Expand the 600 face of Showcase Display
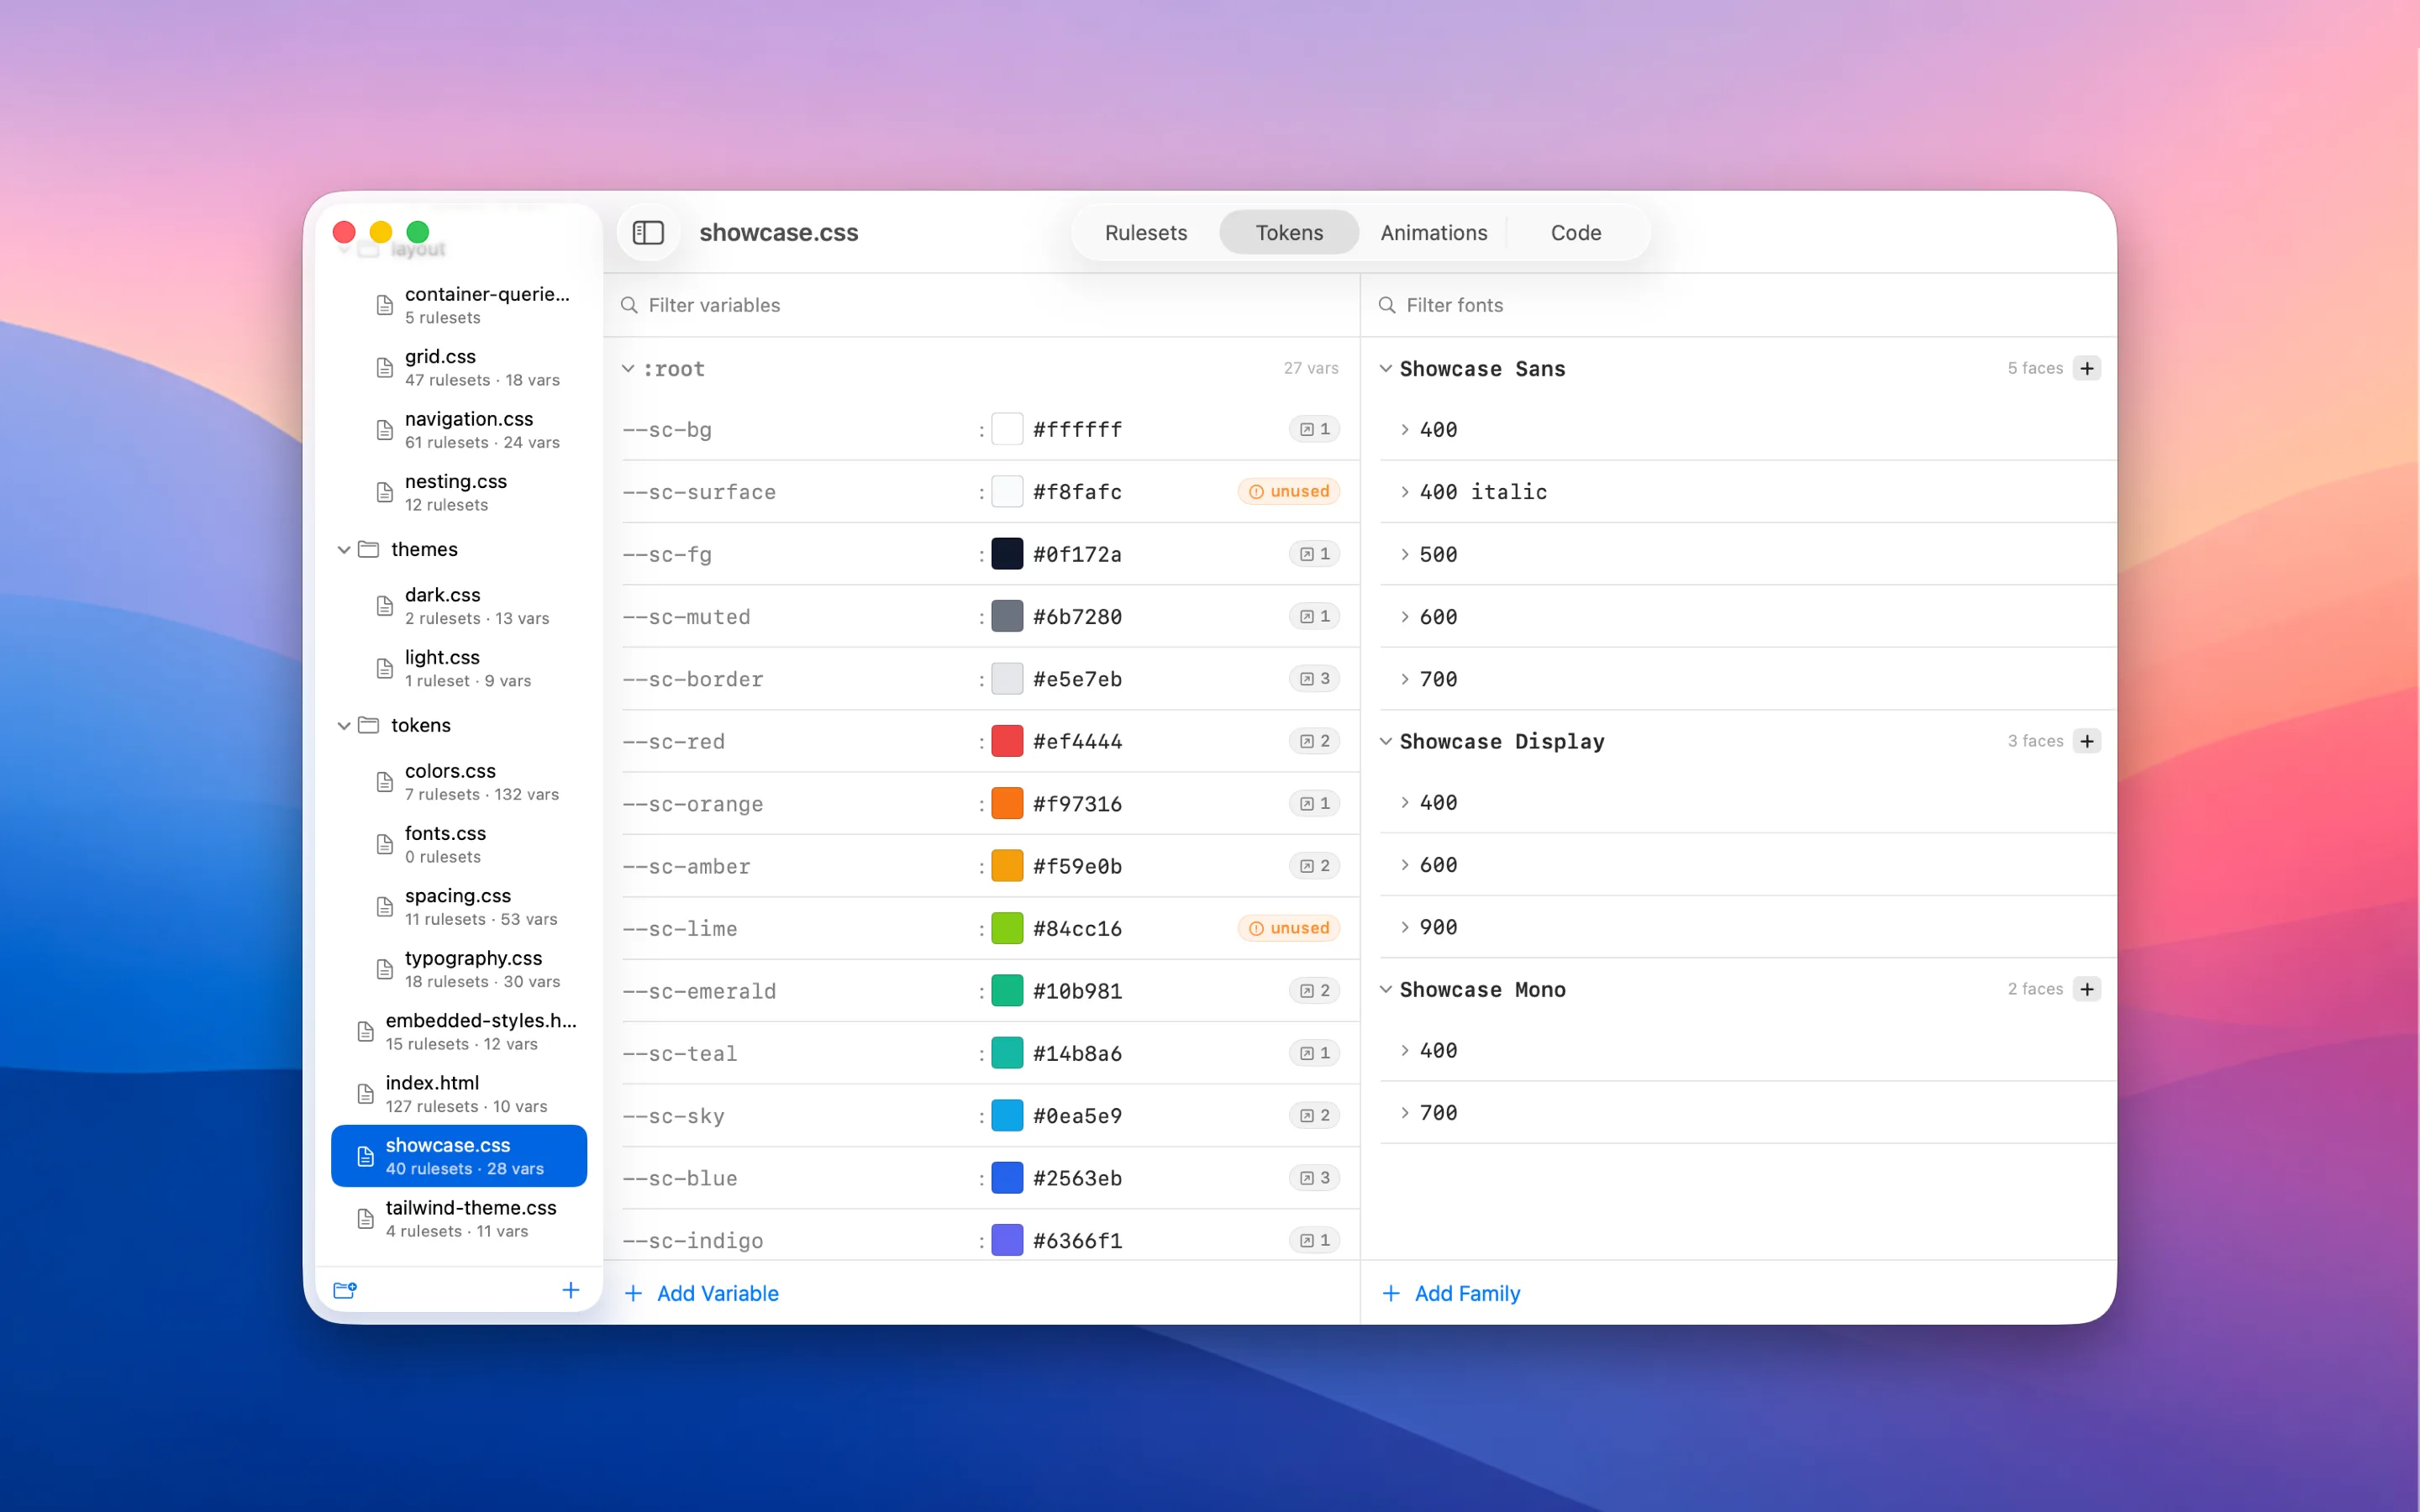Screen dimensions: 2420x1512 [x=1405, y=865]
